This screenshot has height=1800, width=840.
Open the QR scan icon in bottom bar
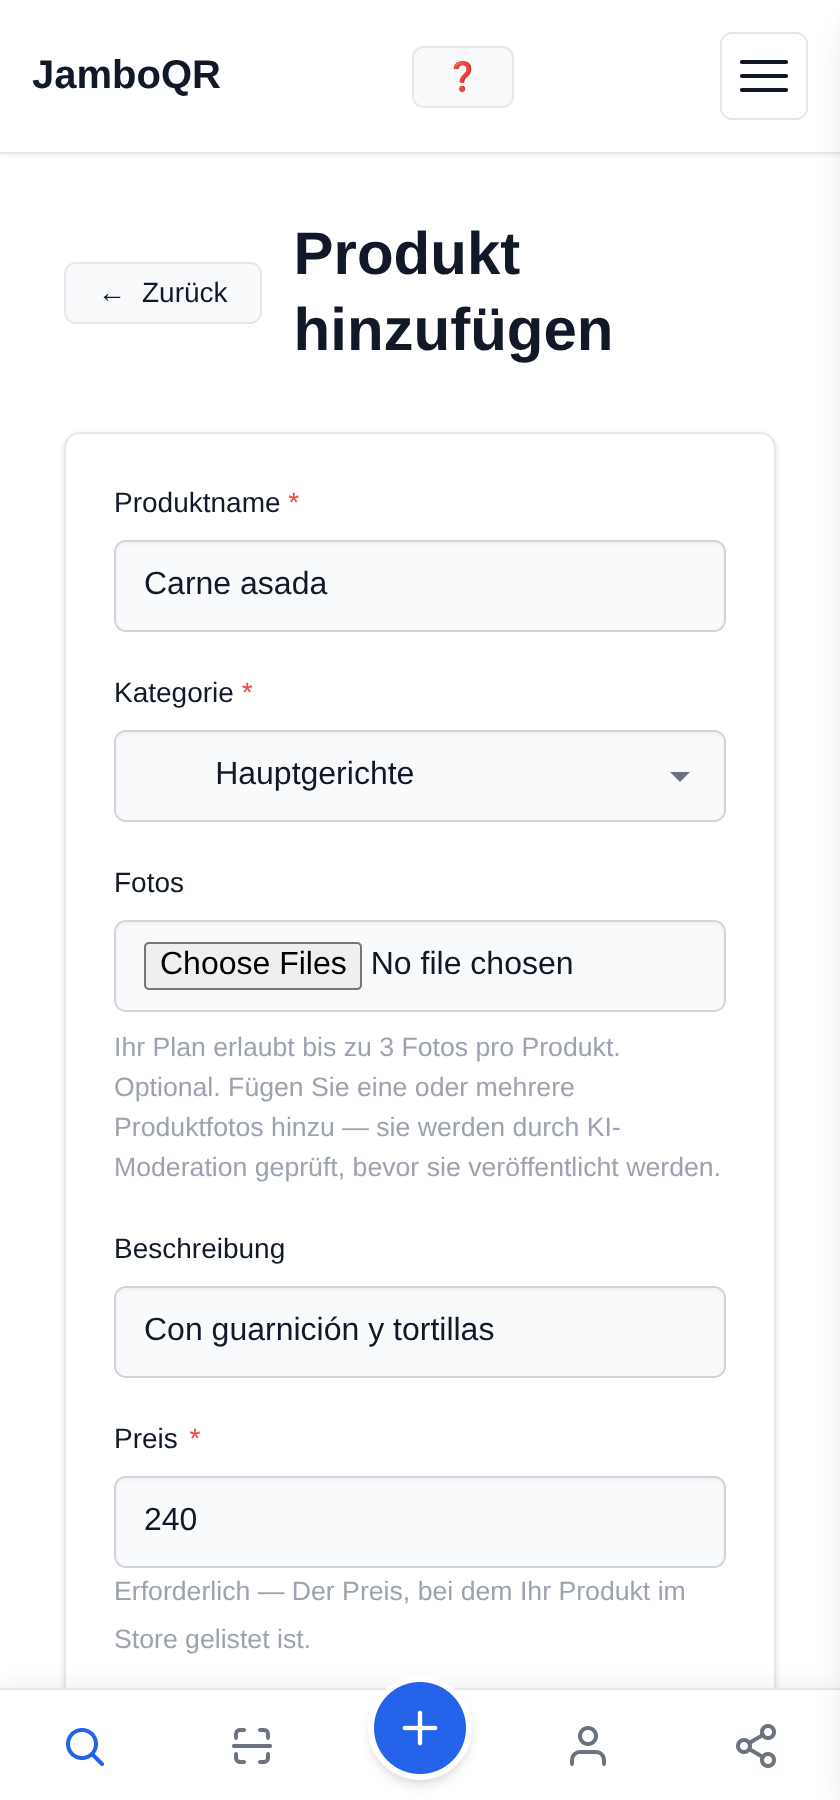click(252, 1746)
